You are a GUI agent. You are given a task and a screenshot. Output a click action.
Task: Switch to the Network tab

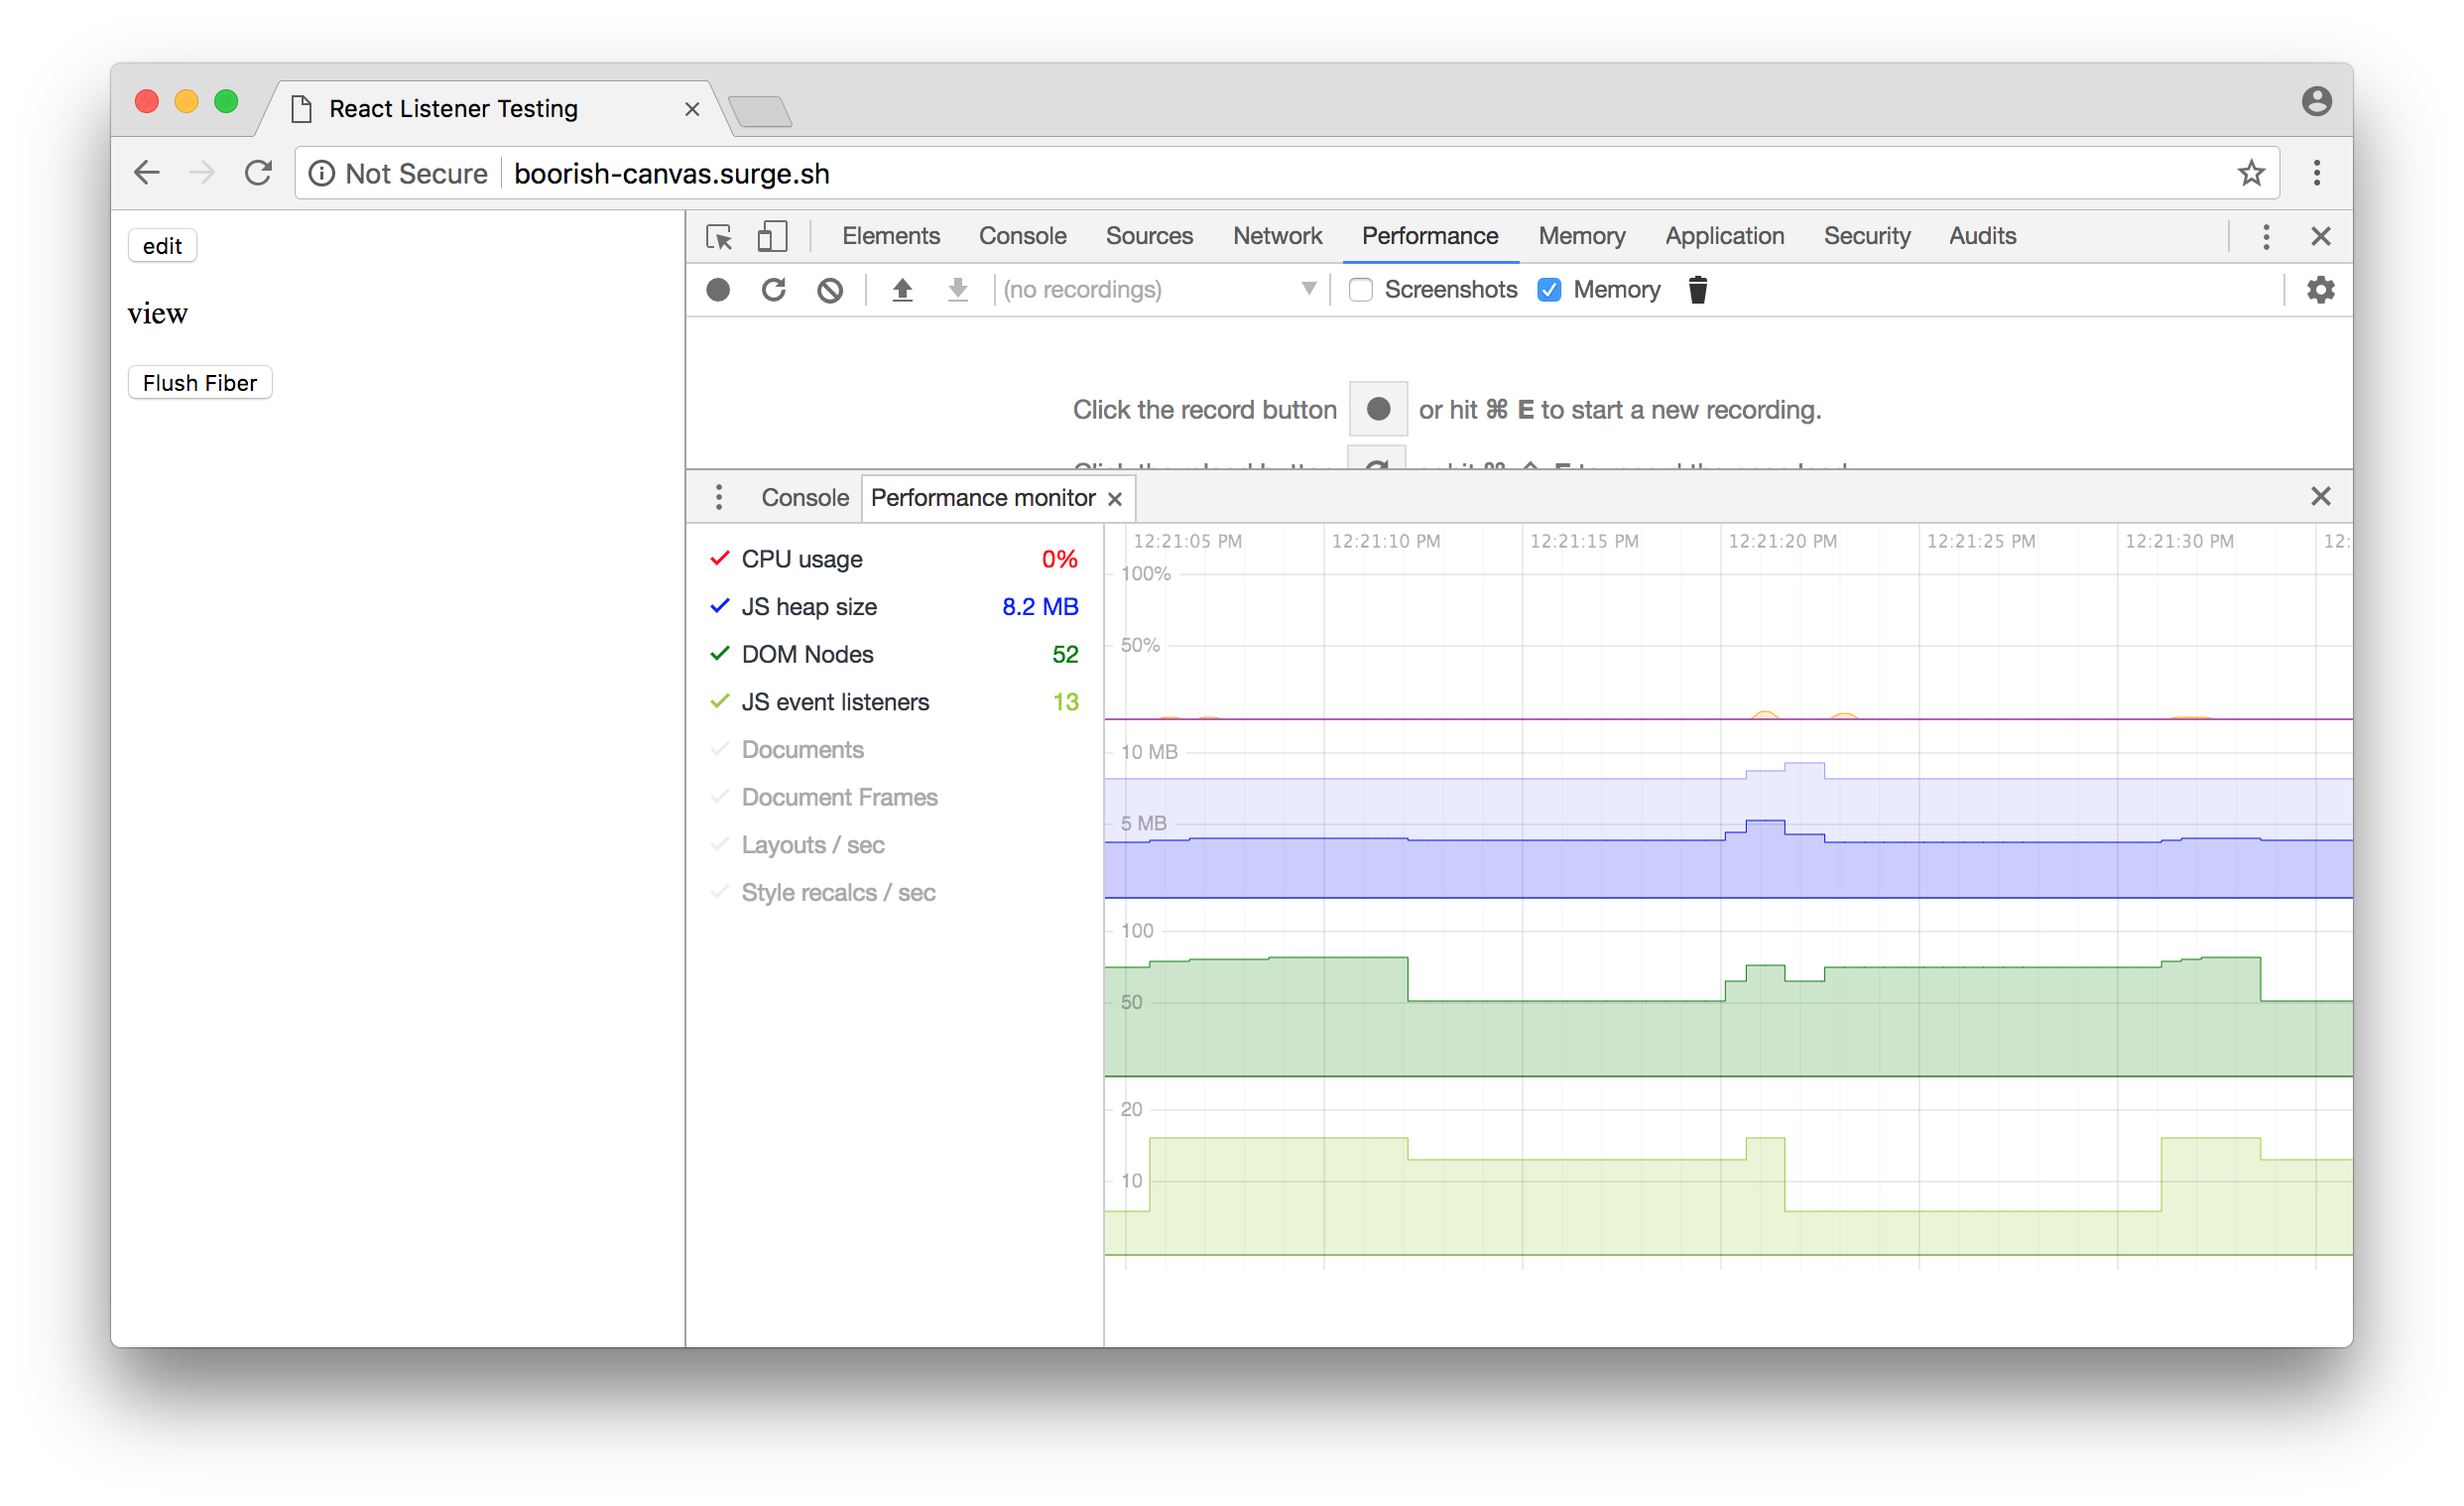(x=1277, y=236)
